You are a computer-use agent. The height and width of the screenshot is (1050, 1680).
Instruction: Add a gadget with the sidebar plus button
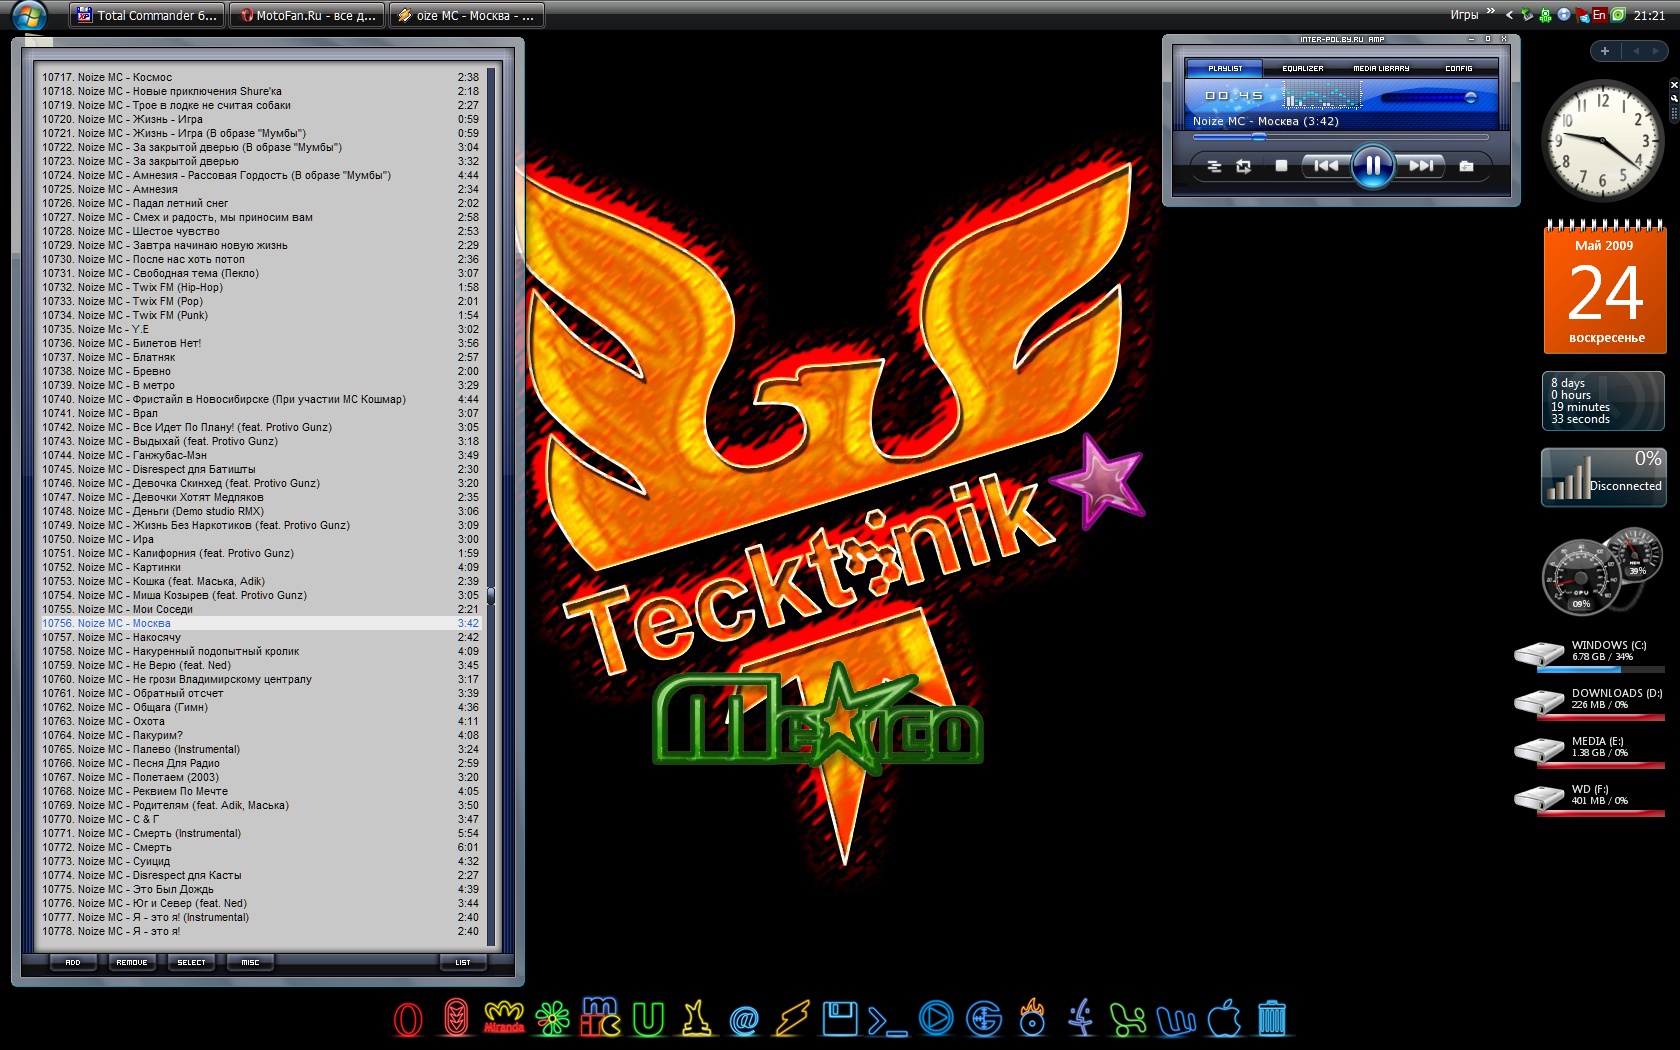point(1604,51)
